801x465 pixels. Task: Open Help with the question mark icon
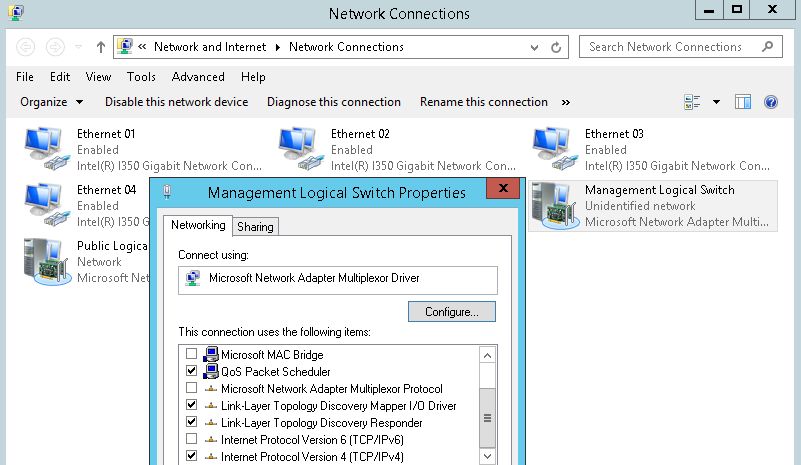point(771,102)
